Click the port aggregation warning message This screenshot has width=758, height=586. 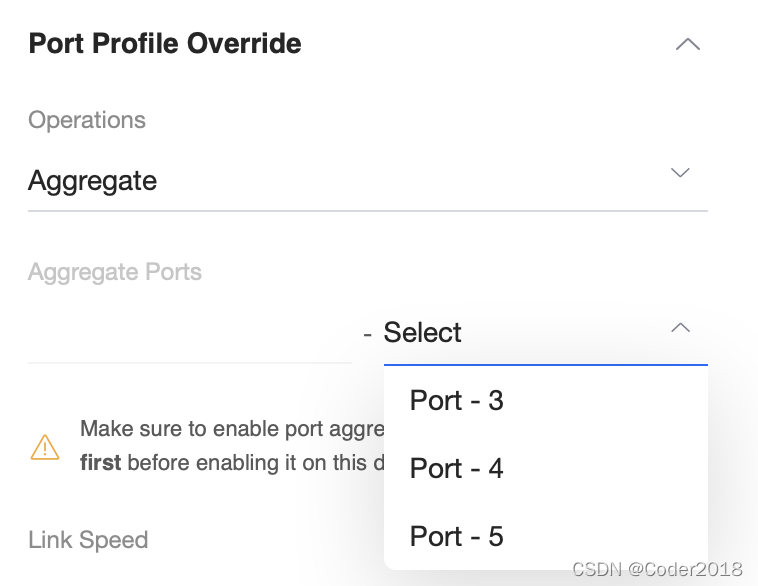click(232, 446)
